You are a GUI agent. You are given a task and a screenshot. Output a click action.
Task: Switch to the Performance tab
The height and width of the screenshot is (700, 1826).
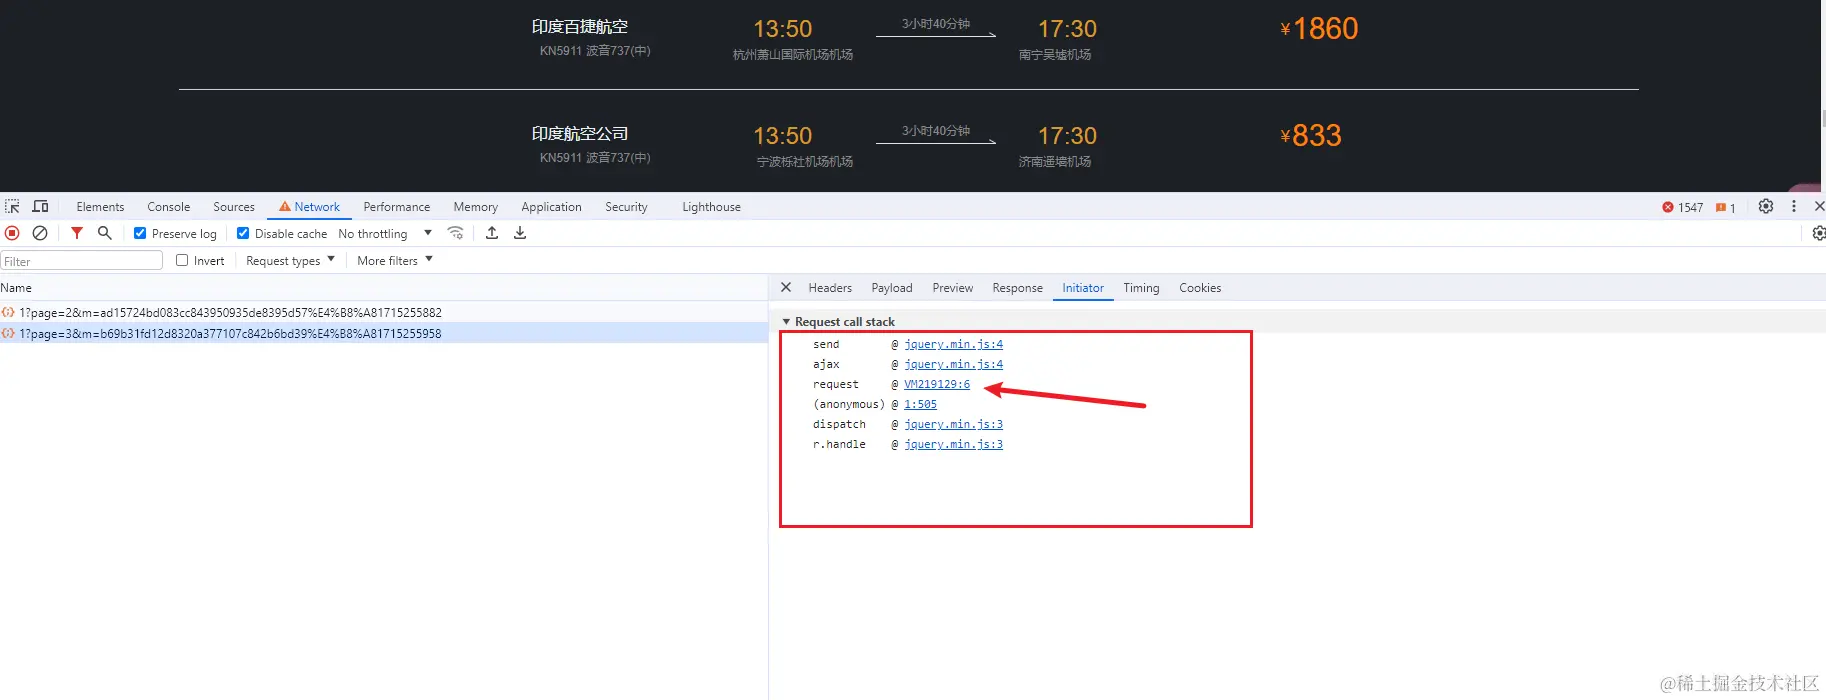396,206
